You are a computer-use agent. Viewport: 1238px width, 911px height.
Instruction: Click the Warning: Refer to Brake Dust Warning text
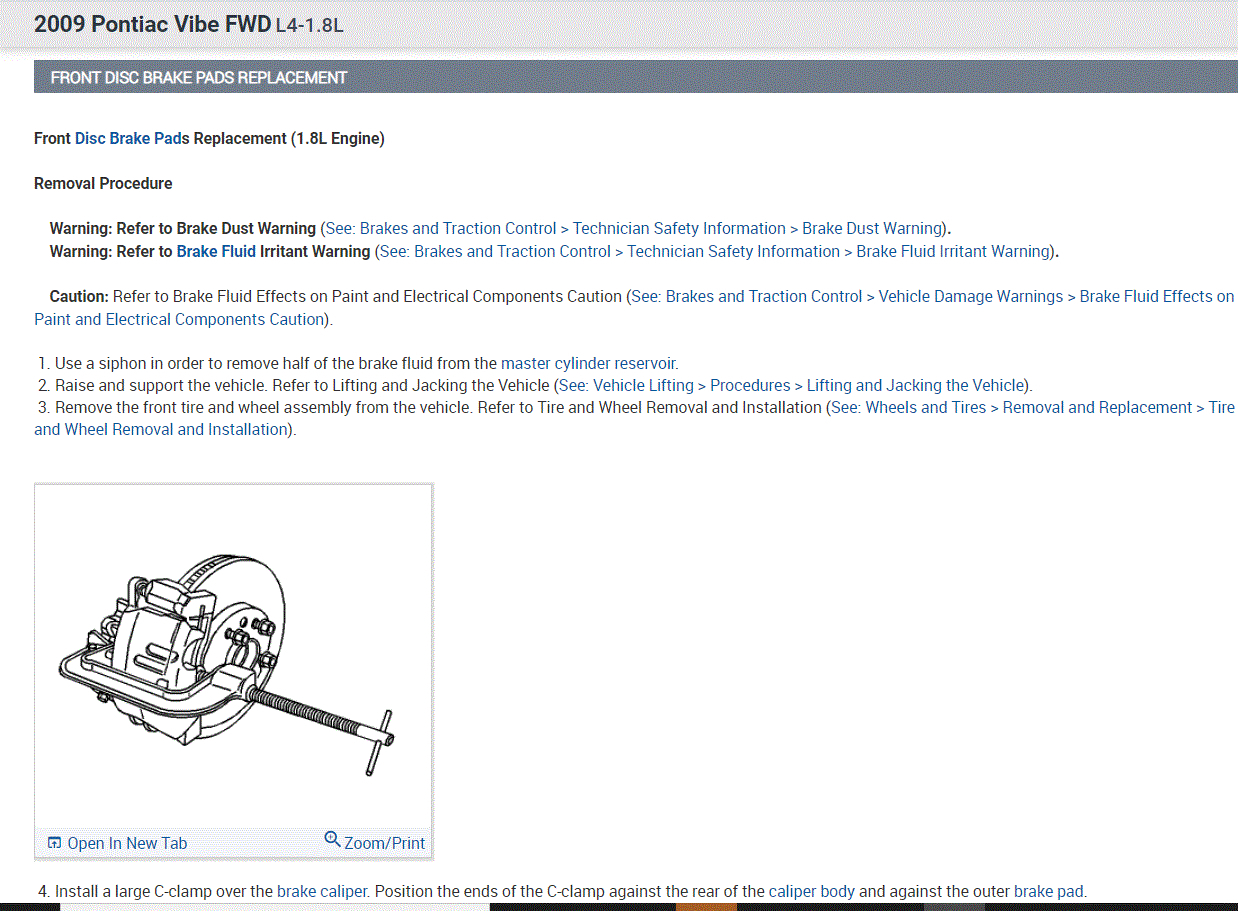point(183,228)
